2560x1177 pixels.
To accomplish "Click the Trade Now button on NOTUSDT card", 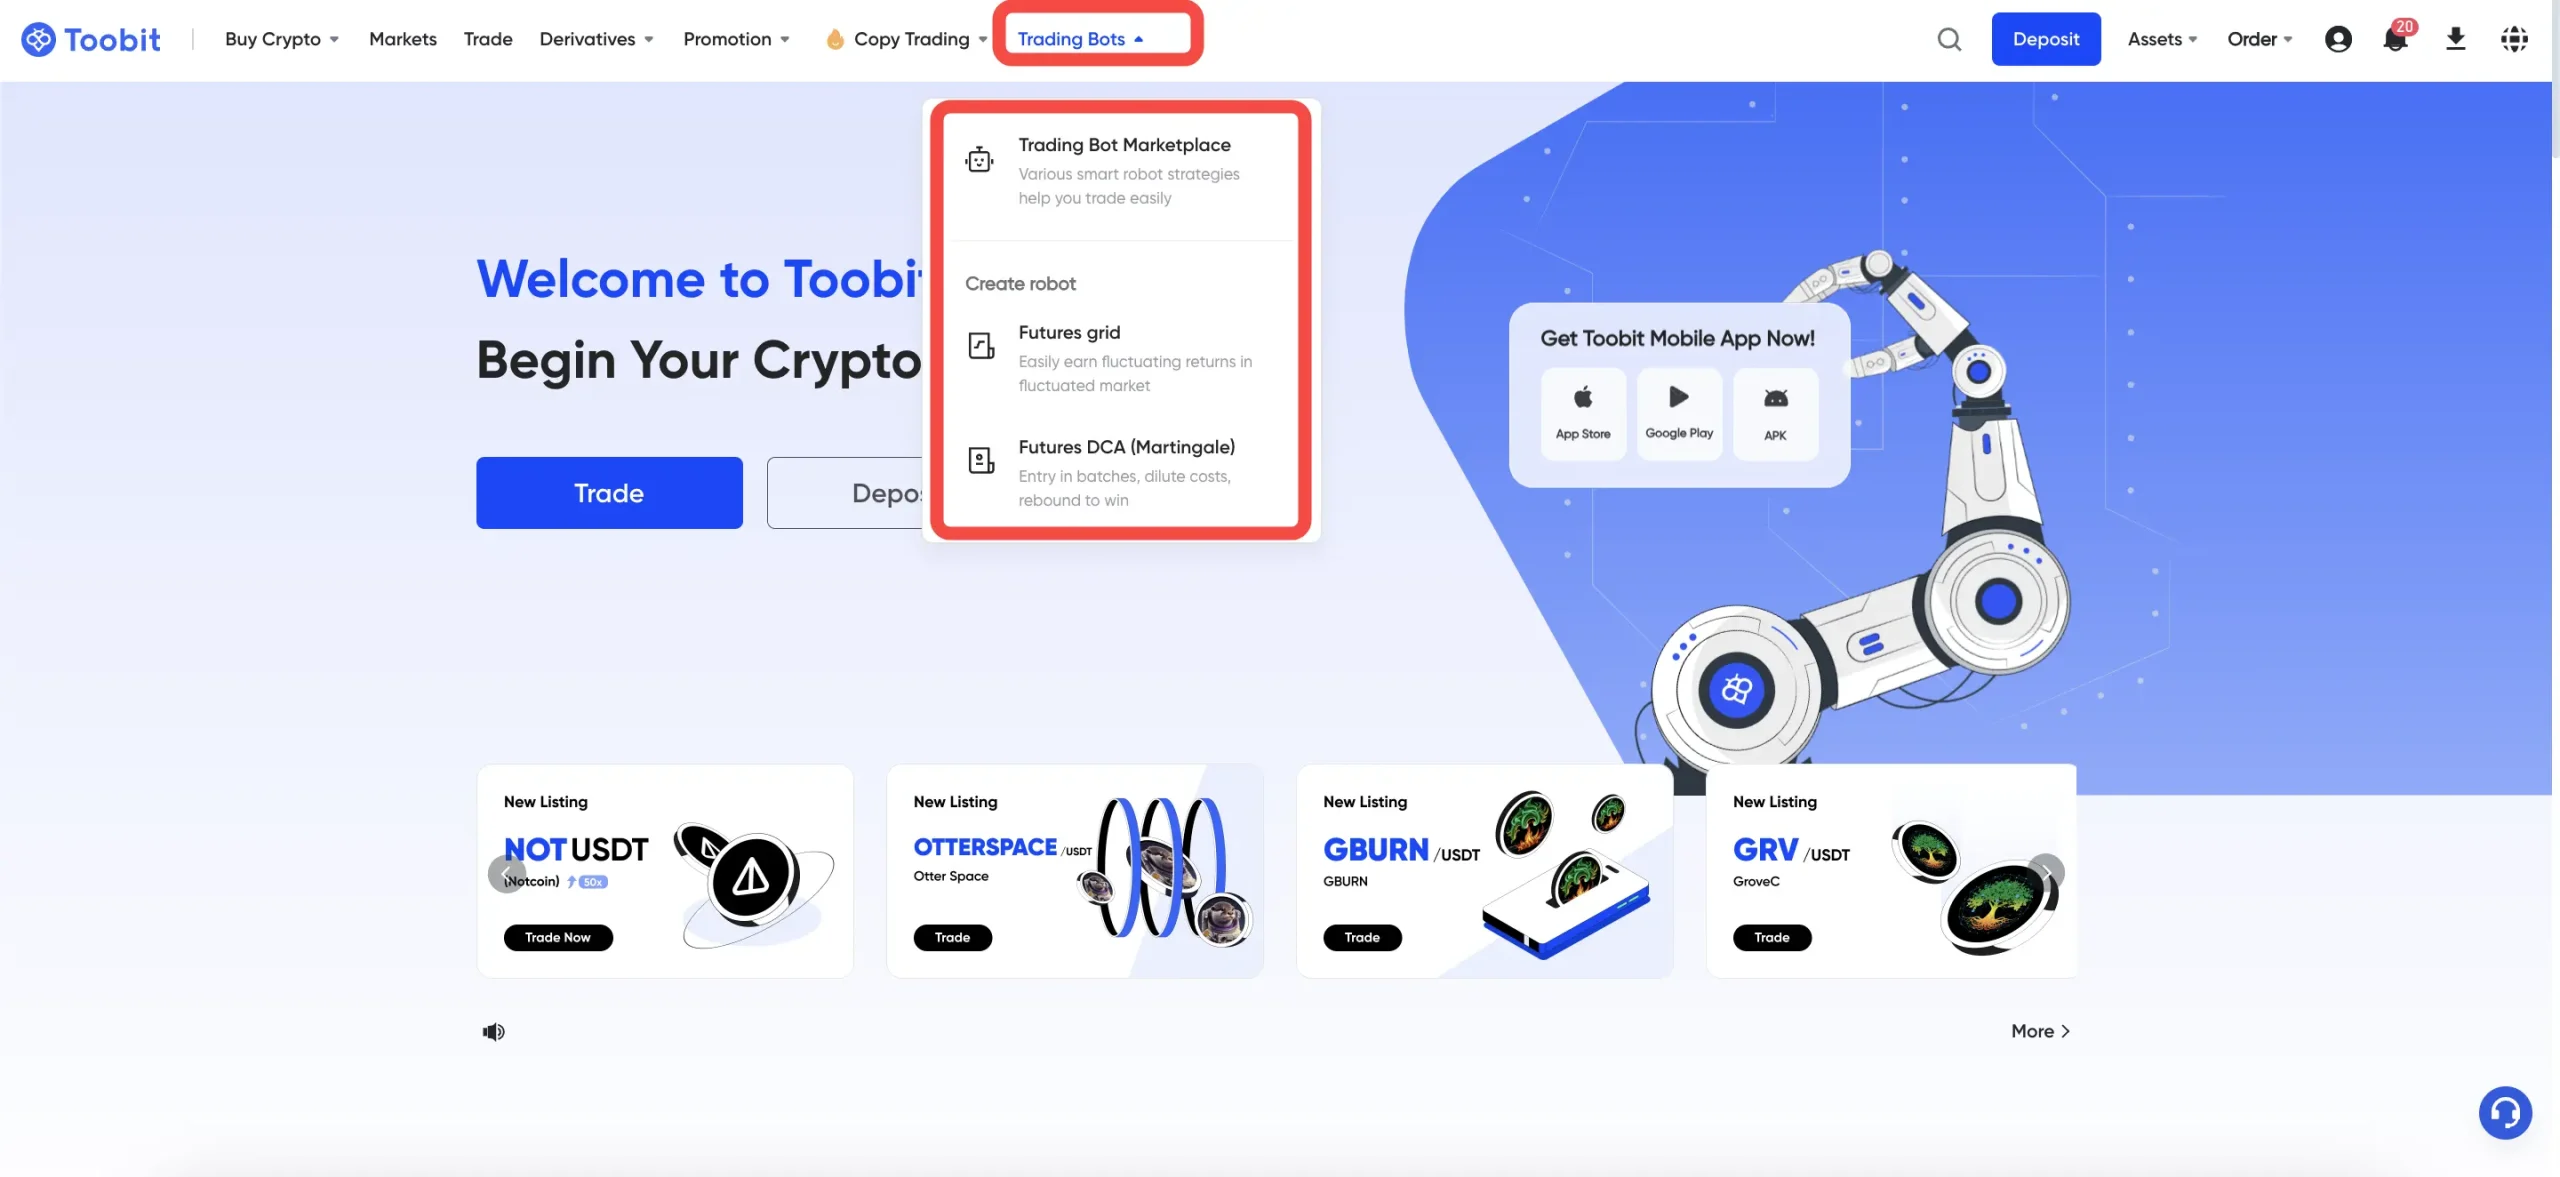I will (558, 937).
